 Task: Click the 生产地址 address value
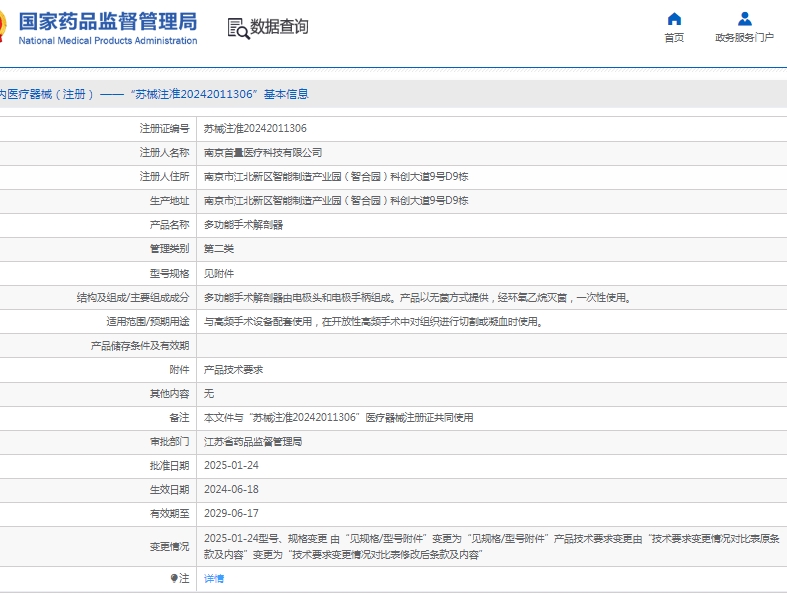tap(336, 201)
